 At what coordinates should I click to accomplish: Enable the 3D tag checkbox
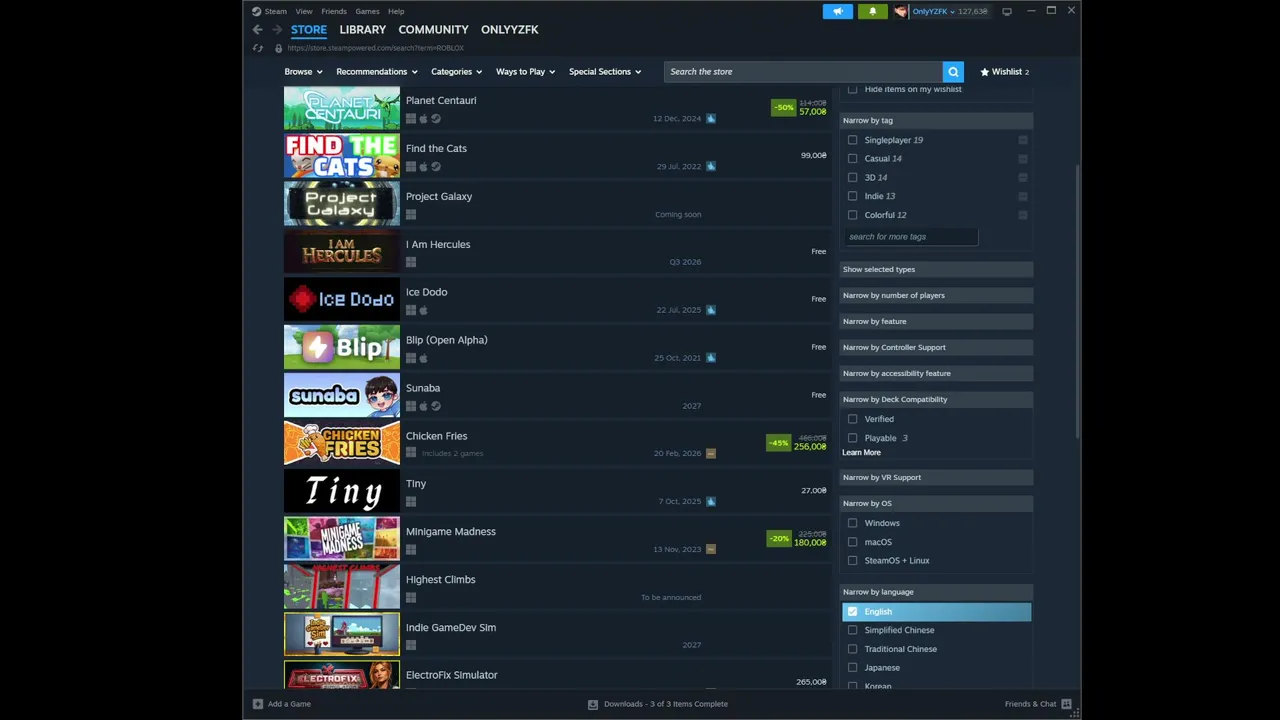(853, 177)
